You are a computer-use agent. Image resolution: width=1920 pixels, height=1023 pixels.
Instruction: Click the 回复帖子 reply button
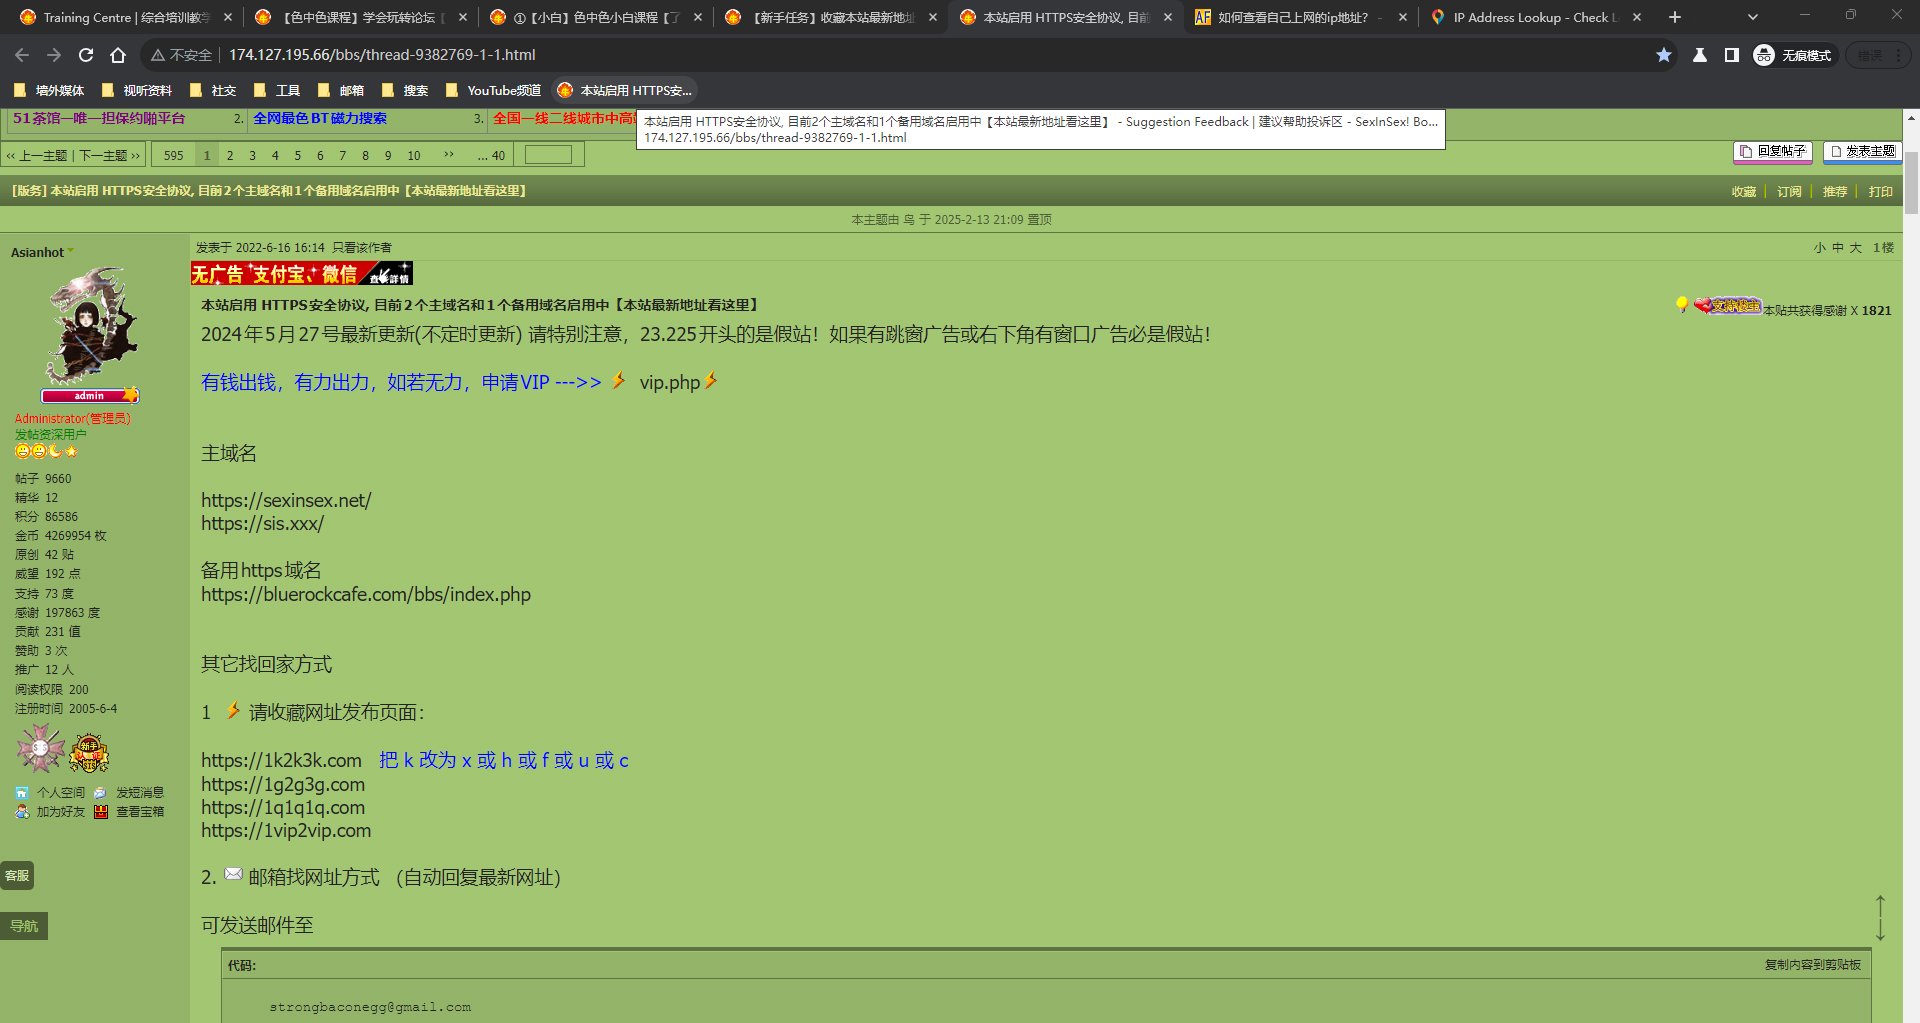(1773, 151)
